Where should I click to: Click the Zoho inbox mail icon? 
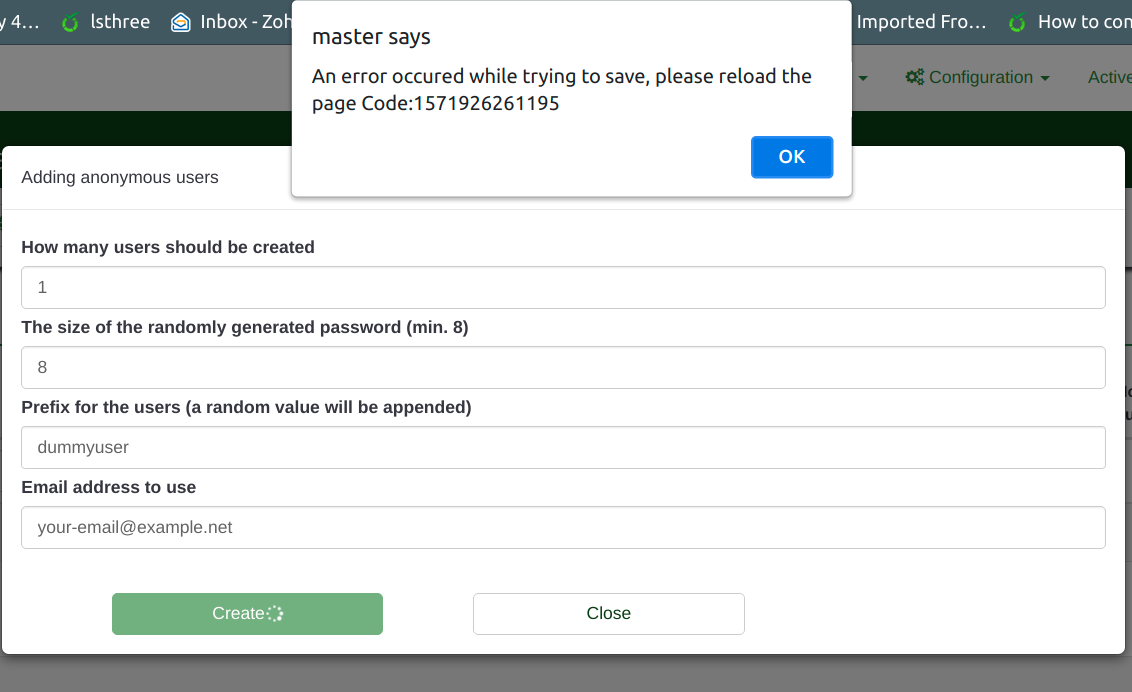[181, 22]
